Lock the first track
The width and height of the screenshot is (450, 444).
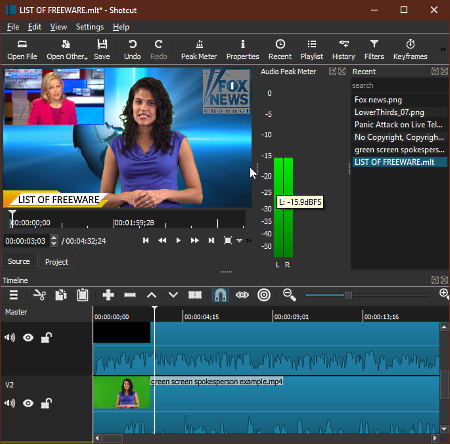(x=46, y=338)
